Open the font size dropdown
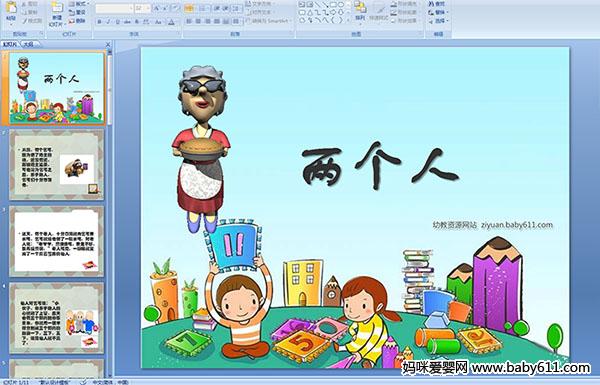The image size is (600, 385). point(143,8)
